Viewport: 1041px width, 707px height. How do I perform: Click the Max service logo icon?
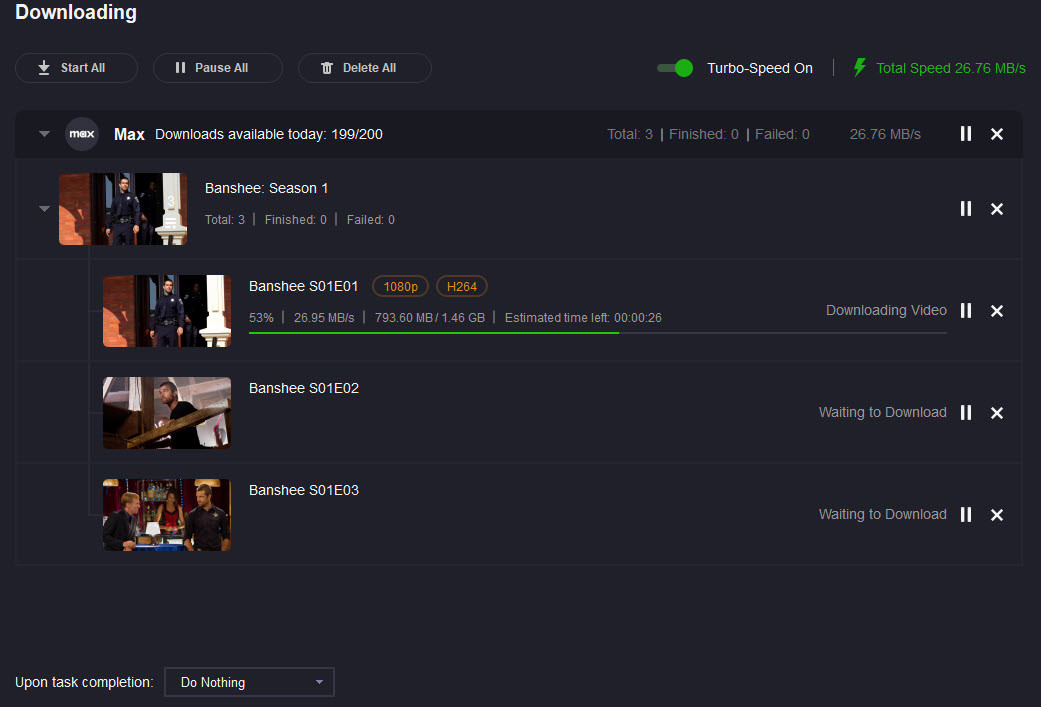coord(82,134)
